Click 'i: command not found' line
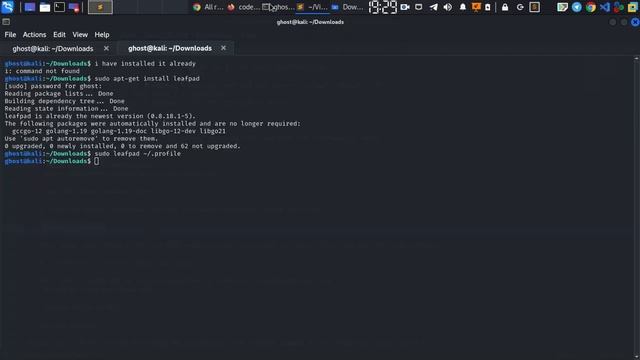The image size is (640, 360). click(x=42, y=71)
